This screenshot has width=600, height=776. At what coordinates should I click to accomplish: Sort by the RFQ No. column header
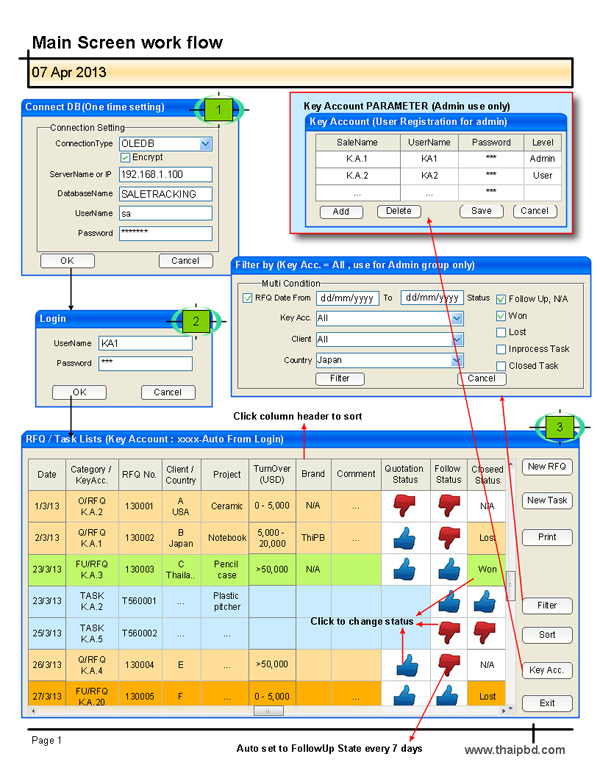pyautogui.click(x=140, y=474)
